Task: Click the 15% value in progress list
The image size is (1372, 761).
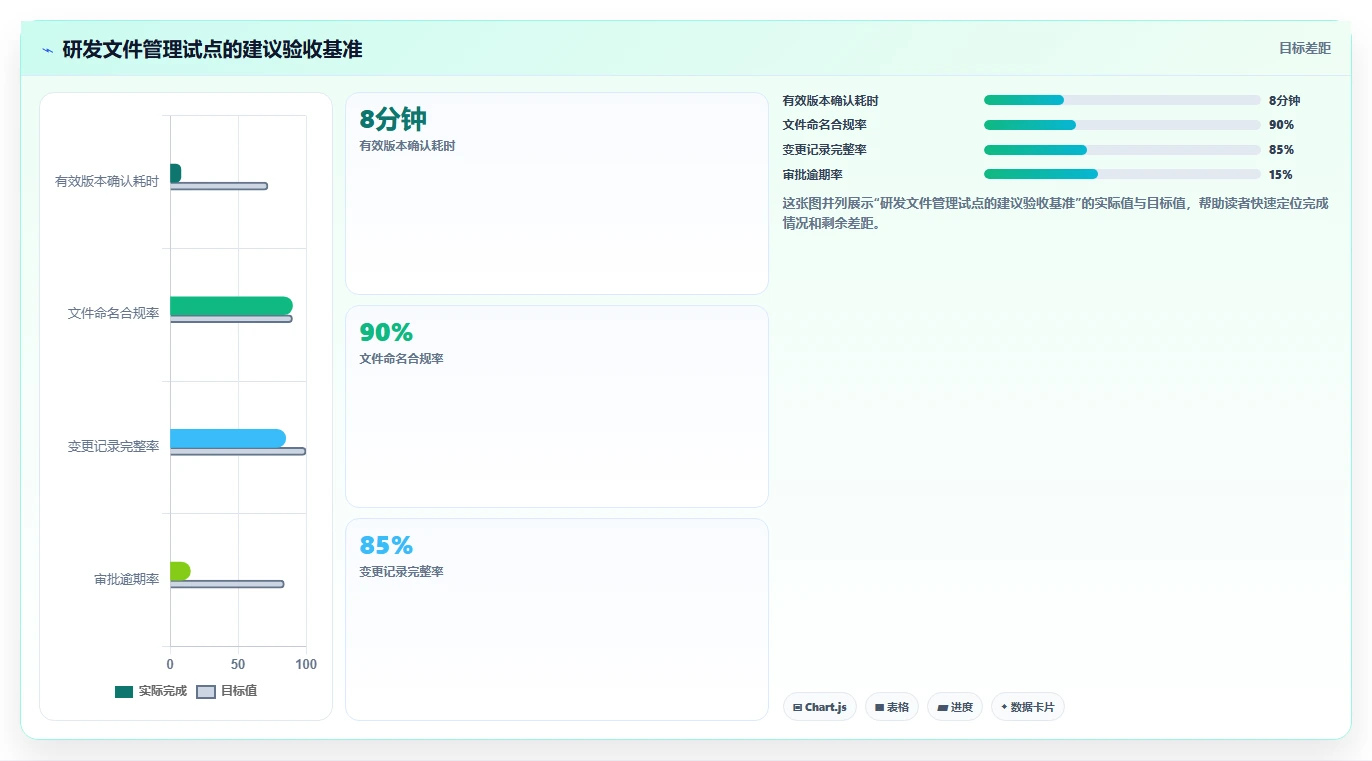Action: (1281, 175)
